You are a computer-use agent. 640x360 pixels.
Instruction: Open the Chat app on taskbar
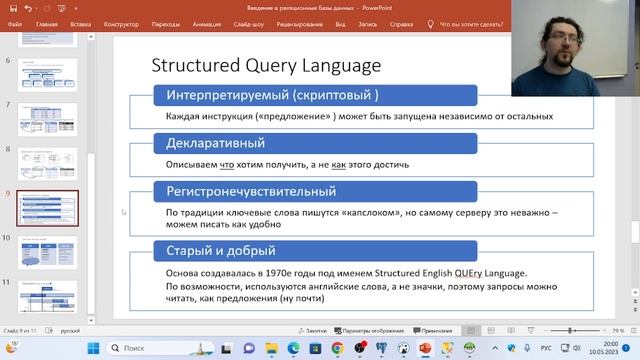(x=249, y=348)
